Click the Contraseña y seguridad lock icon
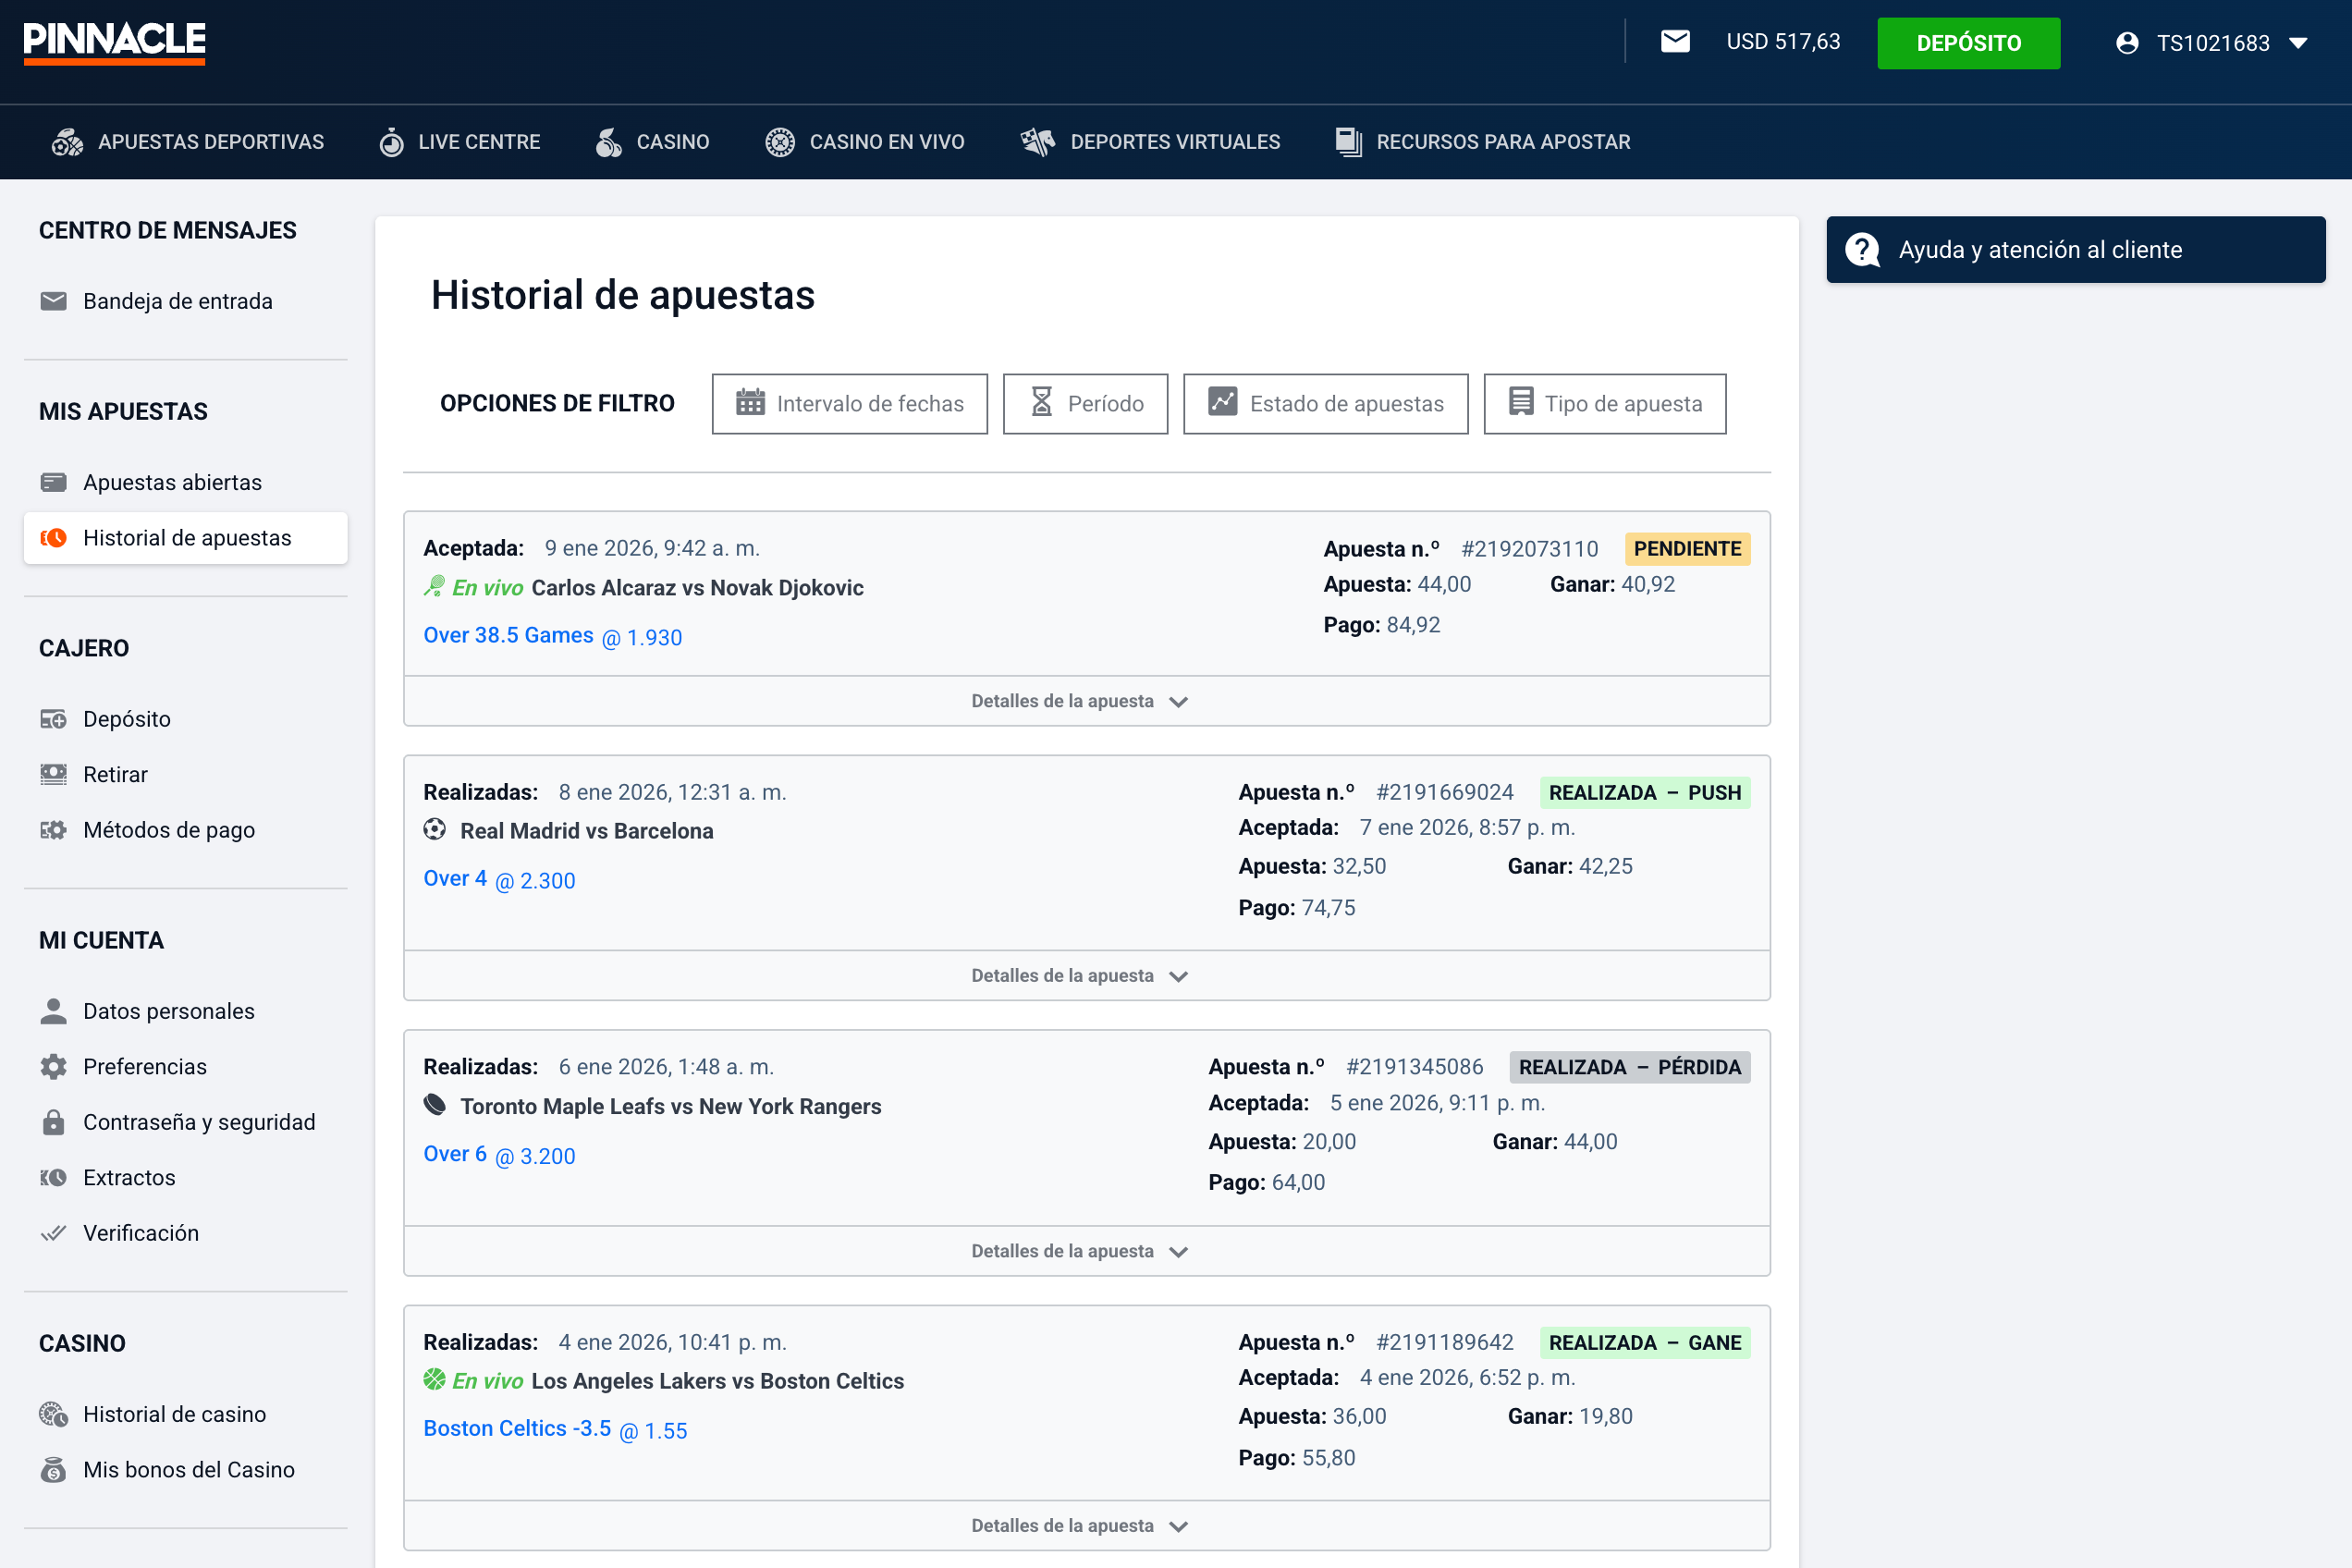 (x=53, y=1121)
